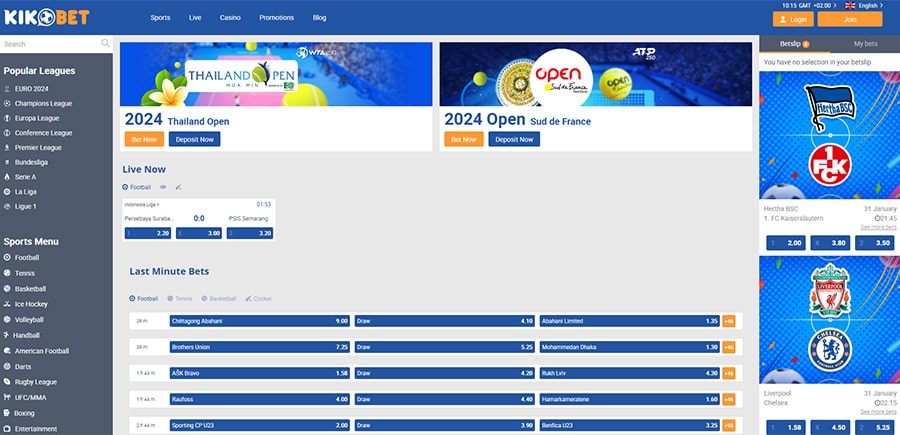Select PSIS Semarang win odds 3.20
900x435 pixels.
pyautogui.click(x=250, y=234)
